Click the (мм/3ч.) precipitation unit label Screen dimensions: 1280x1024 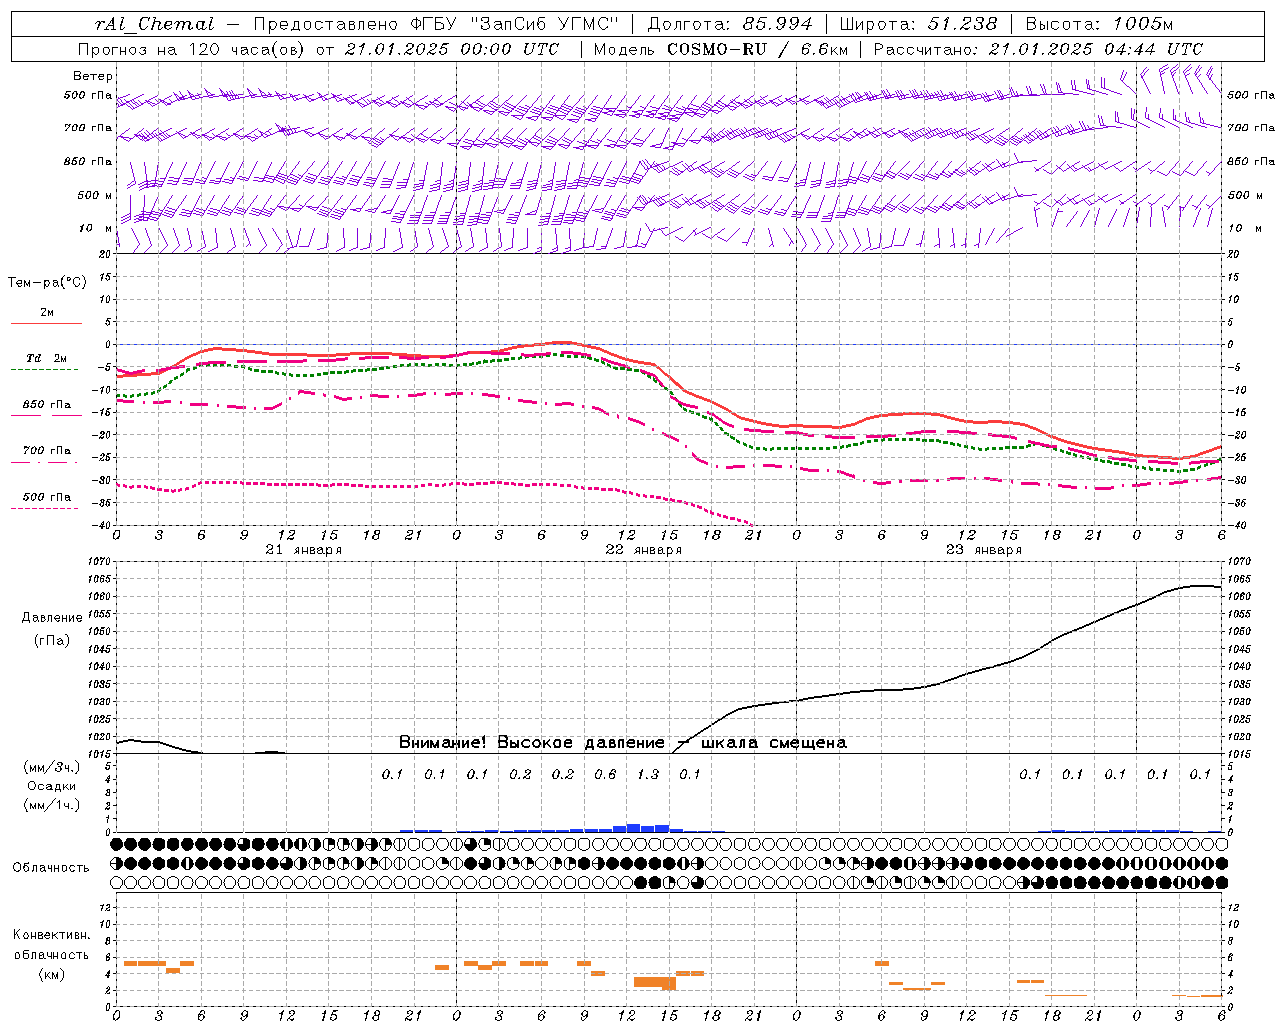[52, 767]
